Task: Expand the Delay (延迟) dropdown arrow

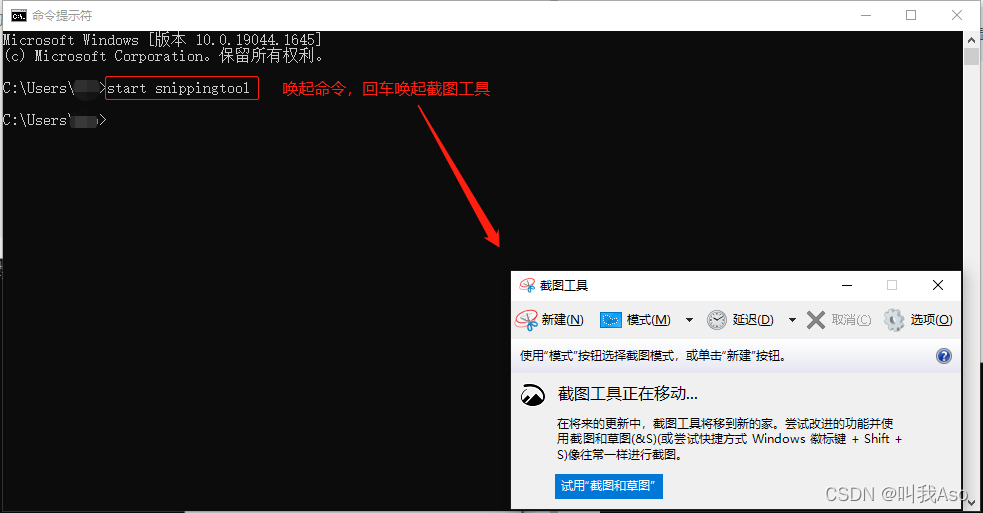Action: [792, 320]
